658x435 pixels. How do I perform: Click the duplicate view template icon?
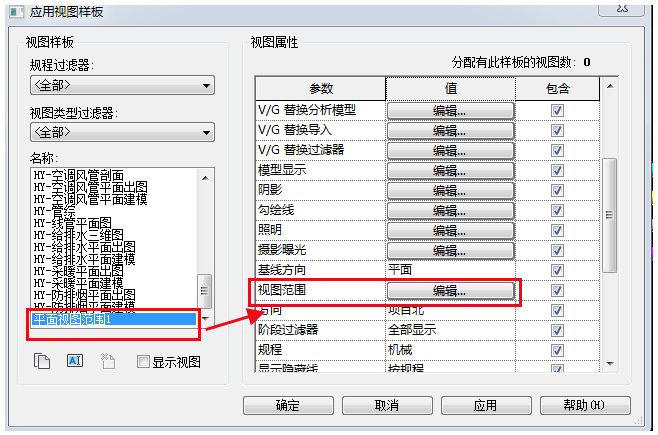point(42,361)
